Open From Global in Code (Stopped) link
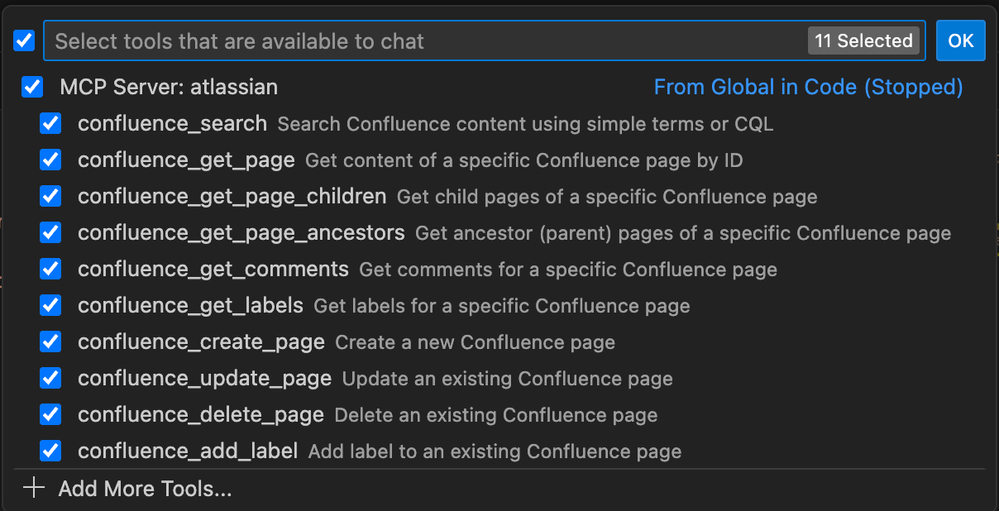The image size is (999, 511). coord(808,87)
